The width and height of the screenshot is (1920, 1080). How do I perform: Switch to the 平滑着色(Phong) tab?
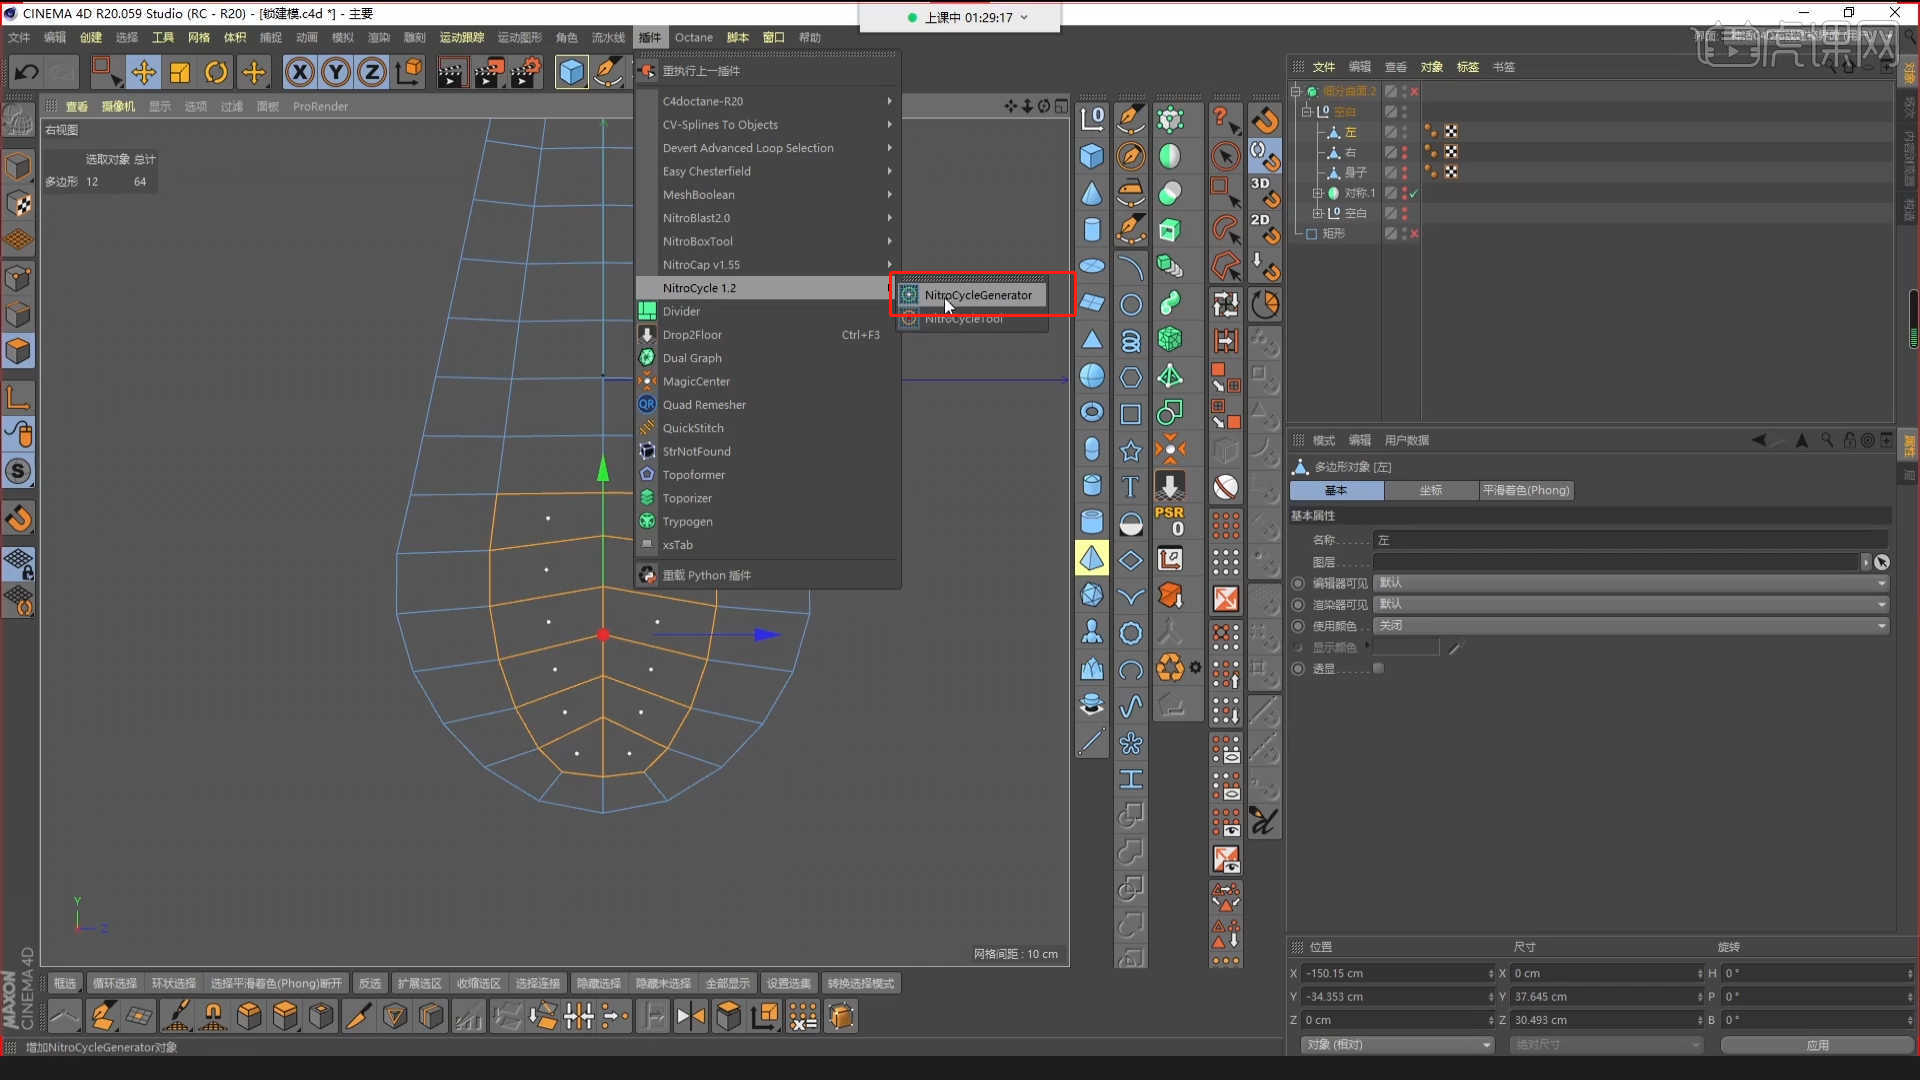pos(1526,490)
